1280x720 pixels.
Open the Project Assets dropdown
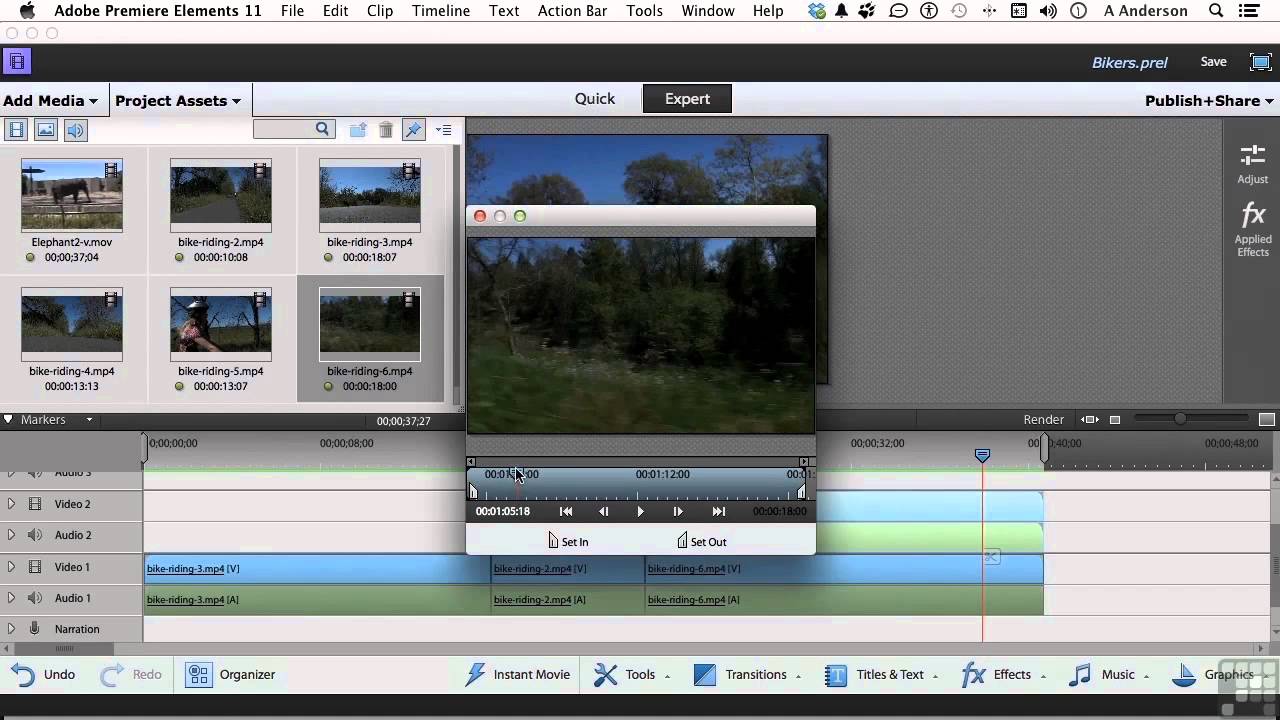(178, 100)
